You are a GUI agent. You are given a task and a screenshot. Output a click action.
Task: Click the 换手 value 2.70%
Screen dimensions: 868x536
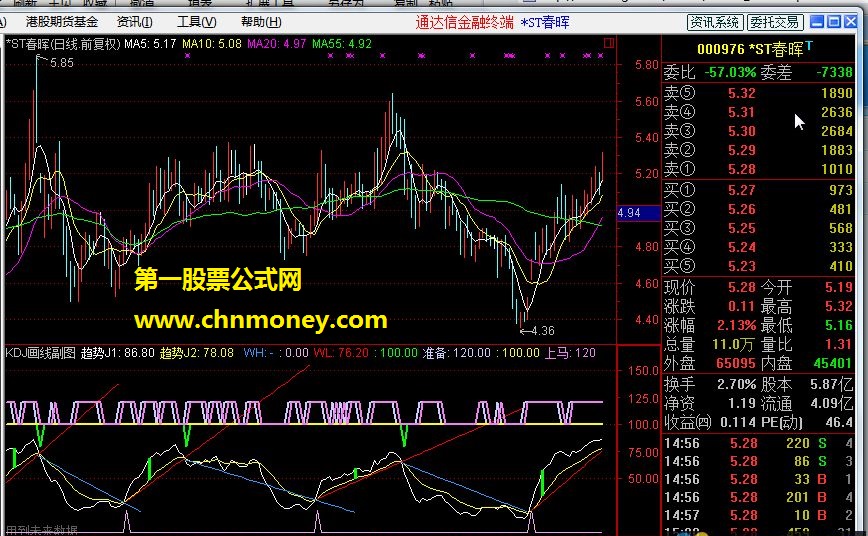[x=737, y=384]
